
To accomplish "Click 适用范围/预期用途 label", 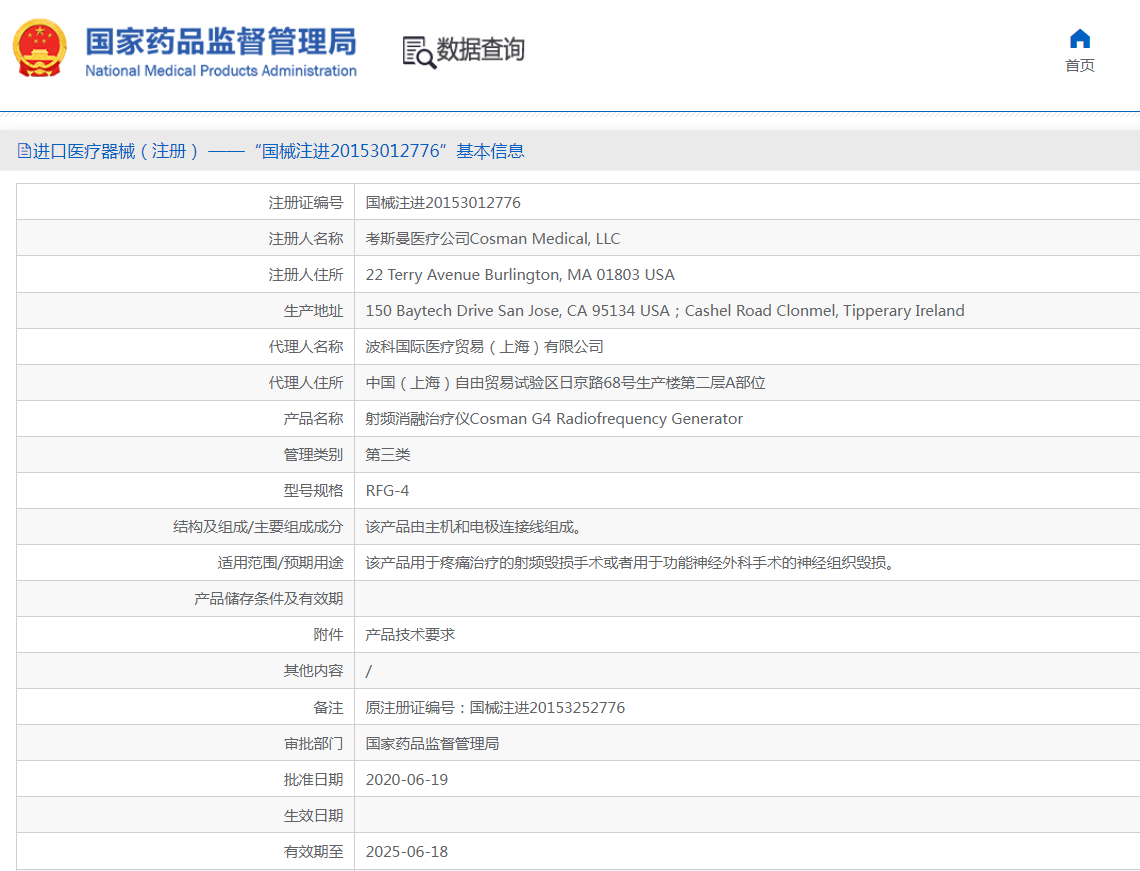I will pos(280,563).
